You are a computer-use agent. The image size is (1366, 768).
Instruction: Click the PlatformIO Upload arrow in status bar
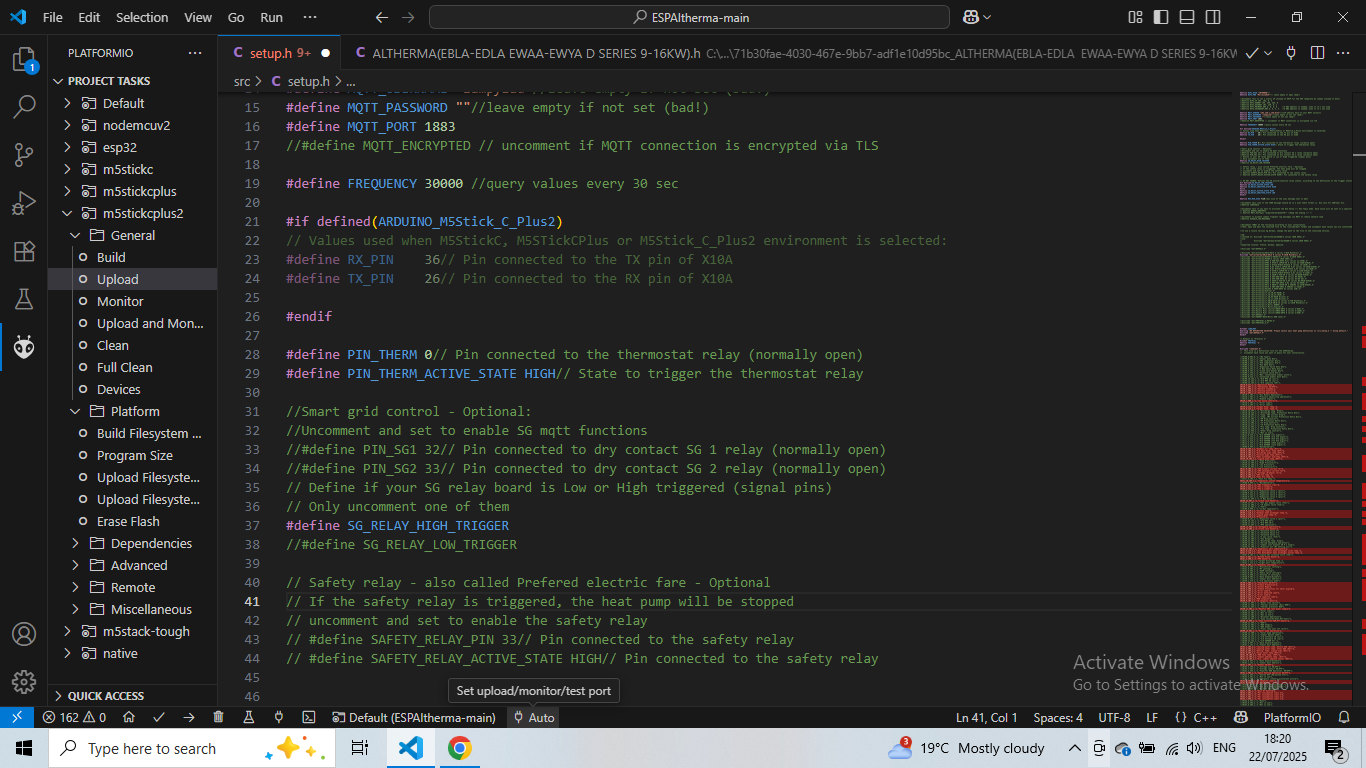[189, 718]
